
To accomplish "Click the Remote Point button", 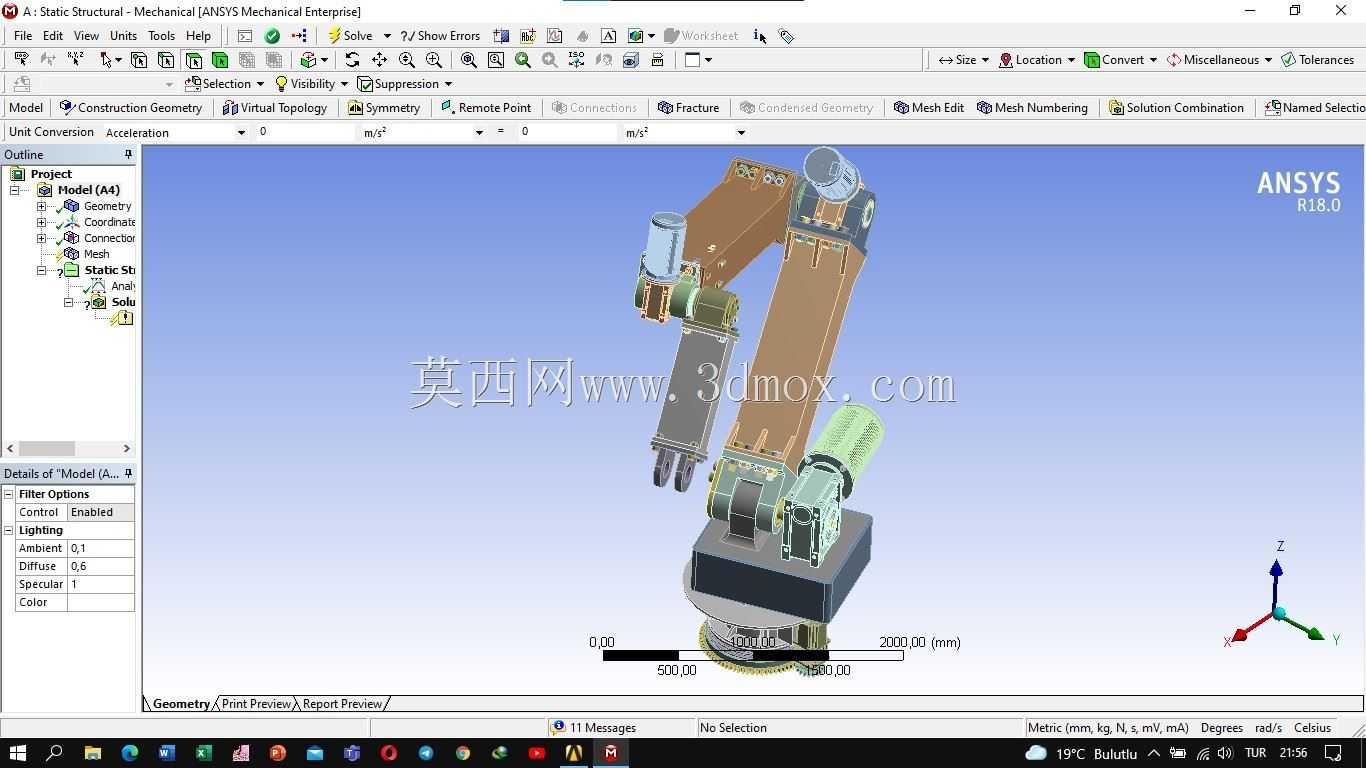I will [x=485, y=108].
